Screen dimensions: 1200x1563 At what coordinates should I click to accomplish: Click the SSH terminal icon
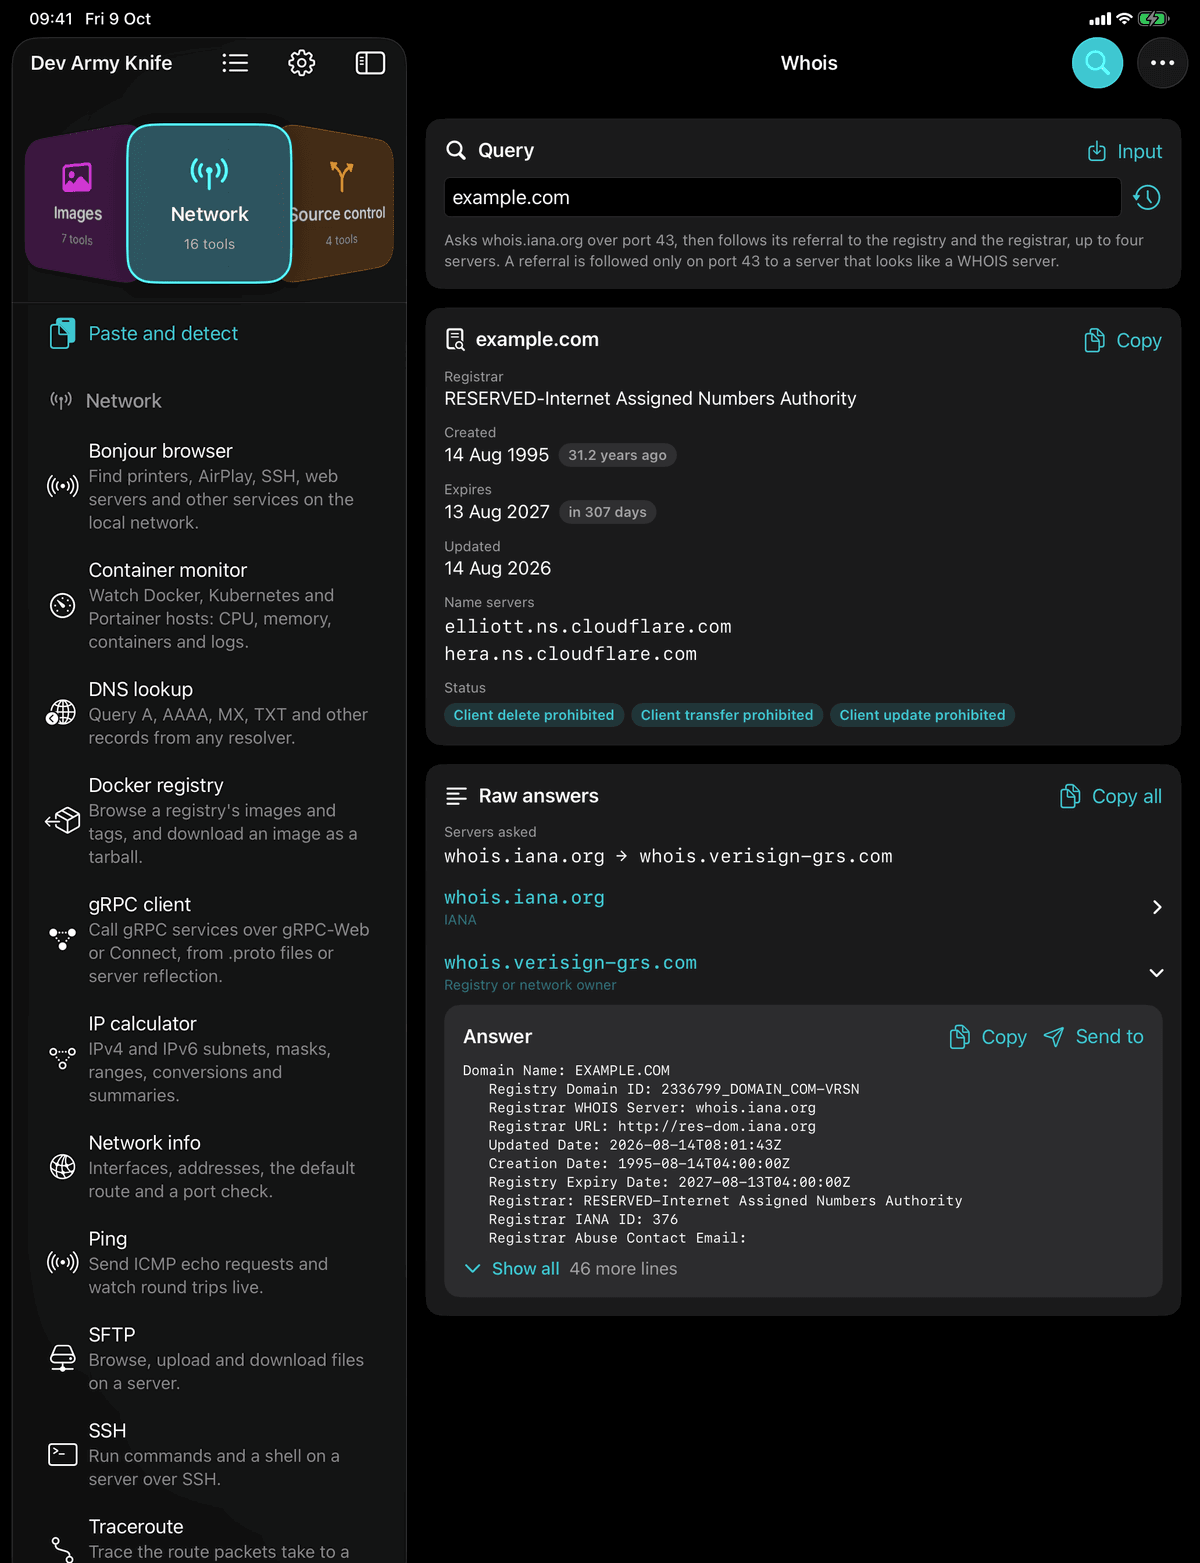point(62,1454)
